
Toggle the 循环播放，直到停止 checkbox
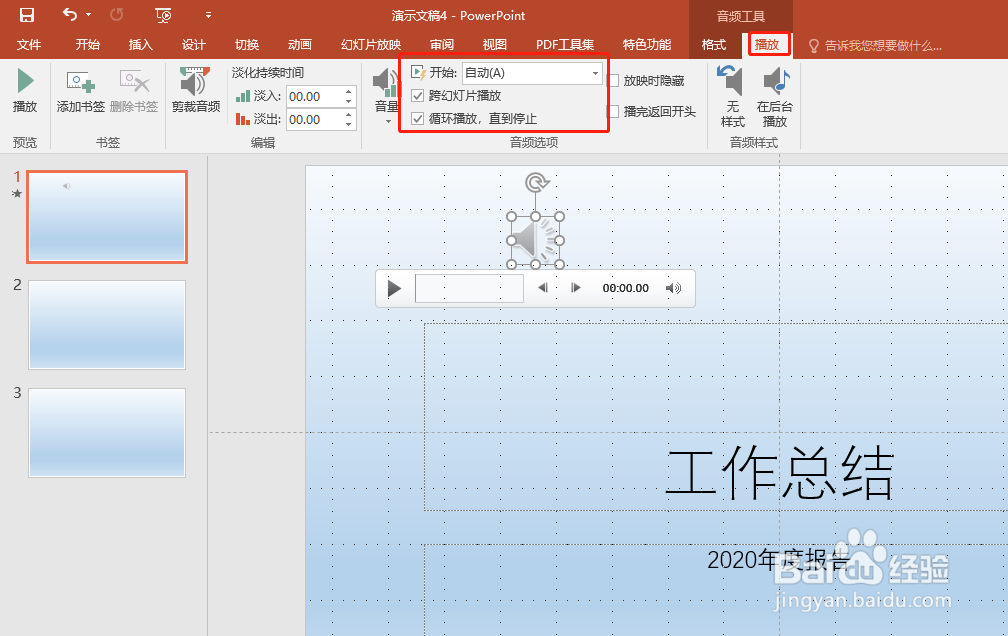point(418,119)
